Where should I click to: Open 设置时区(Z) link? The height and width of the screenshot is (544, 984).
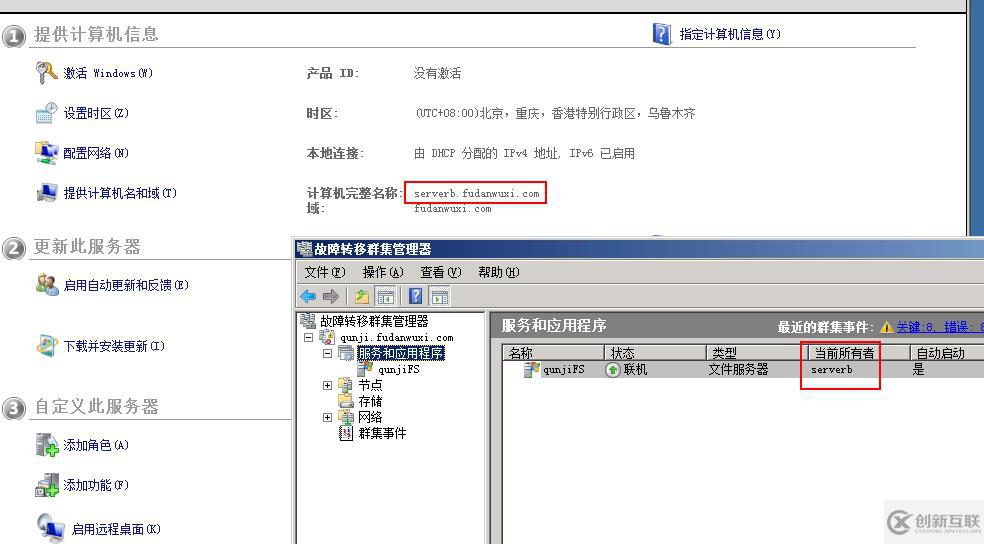[x=96, y=113]
